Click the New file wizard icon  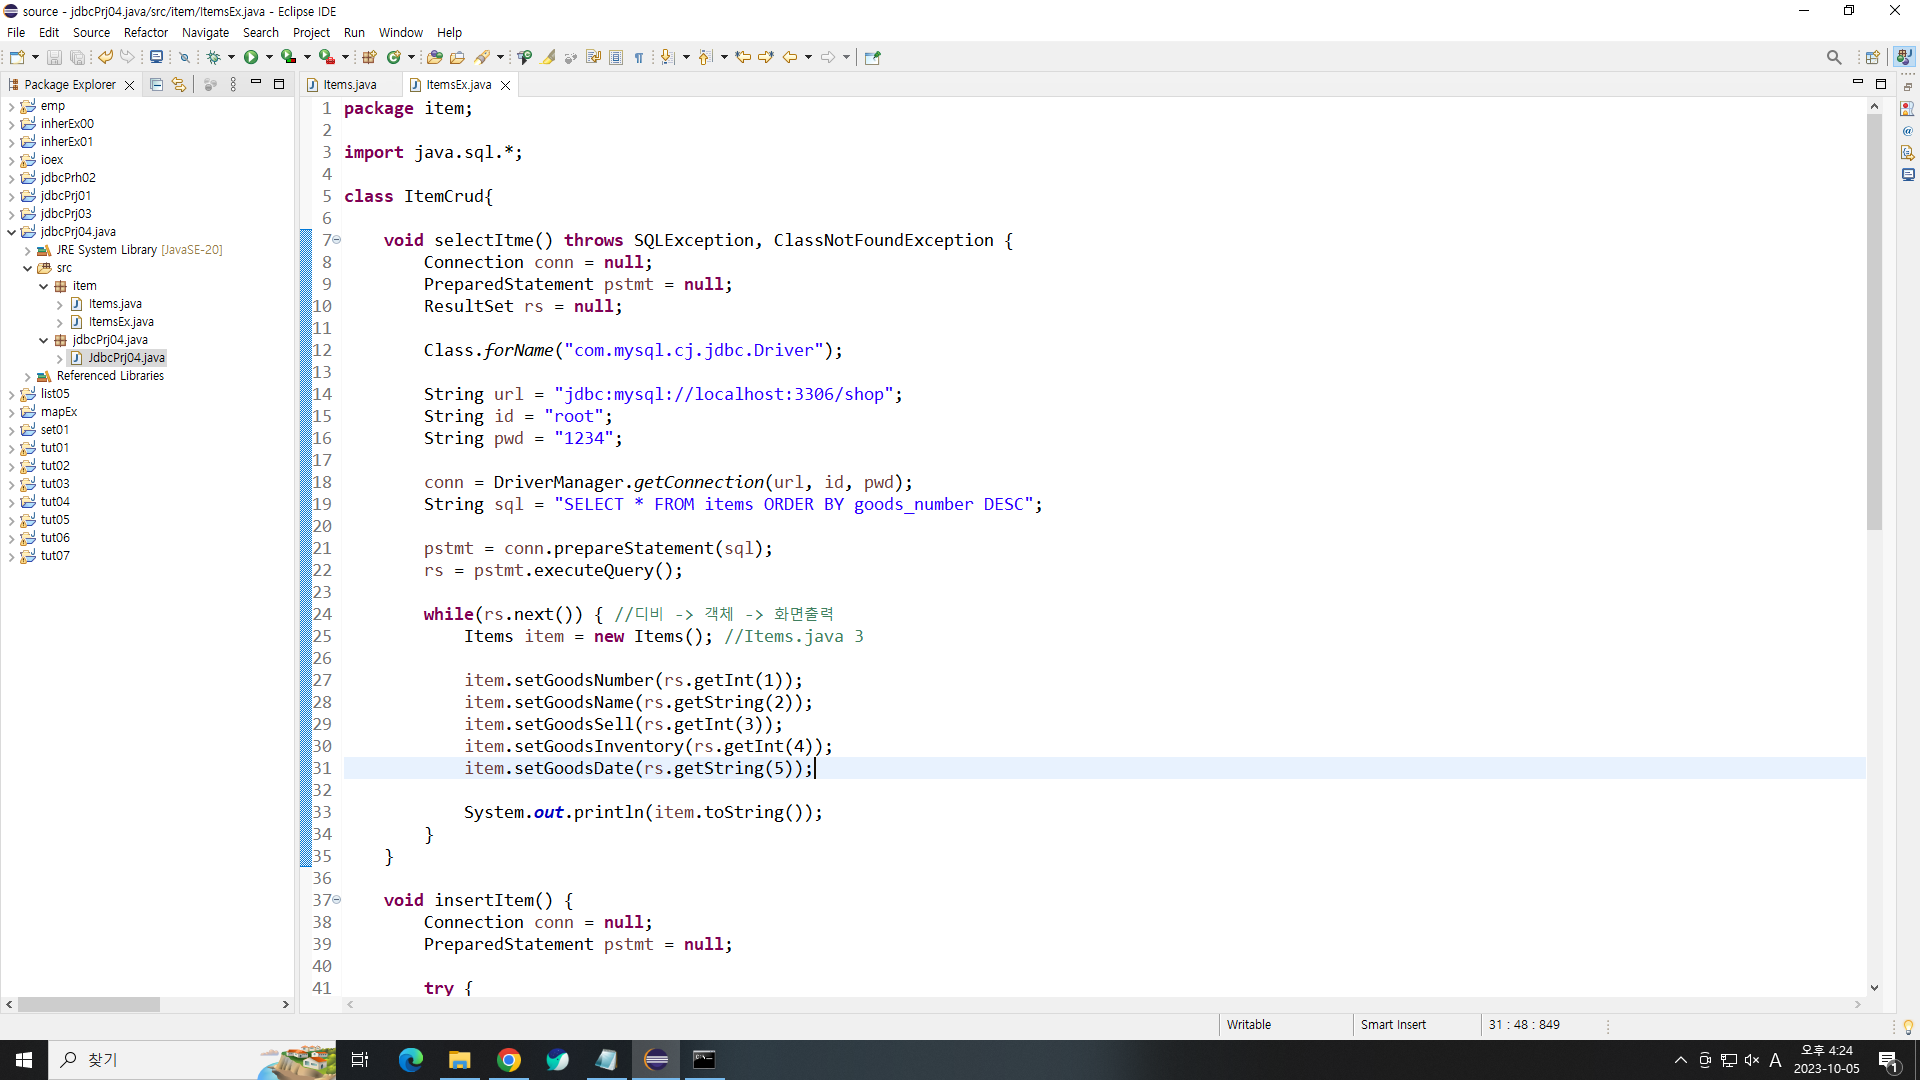coord(17,57)
